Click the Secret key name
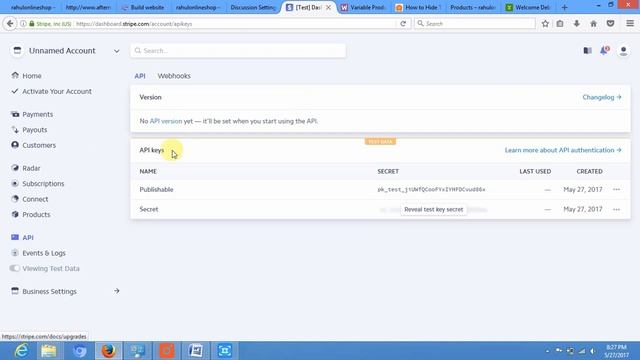640x360 pixels. click(x=149, y=209)
